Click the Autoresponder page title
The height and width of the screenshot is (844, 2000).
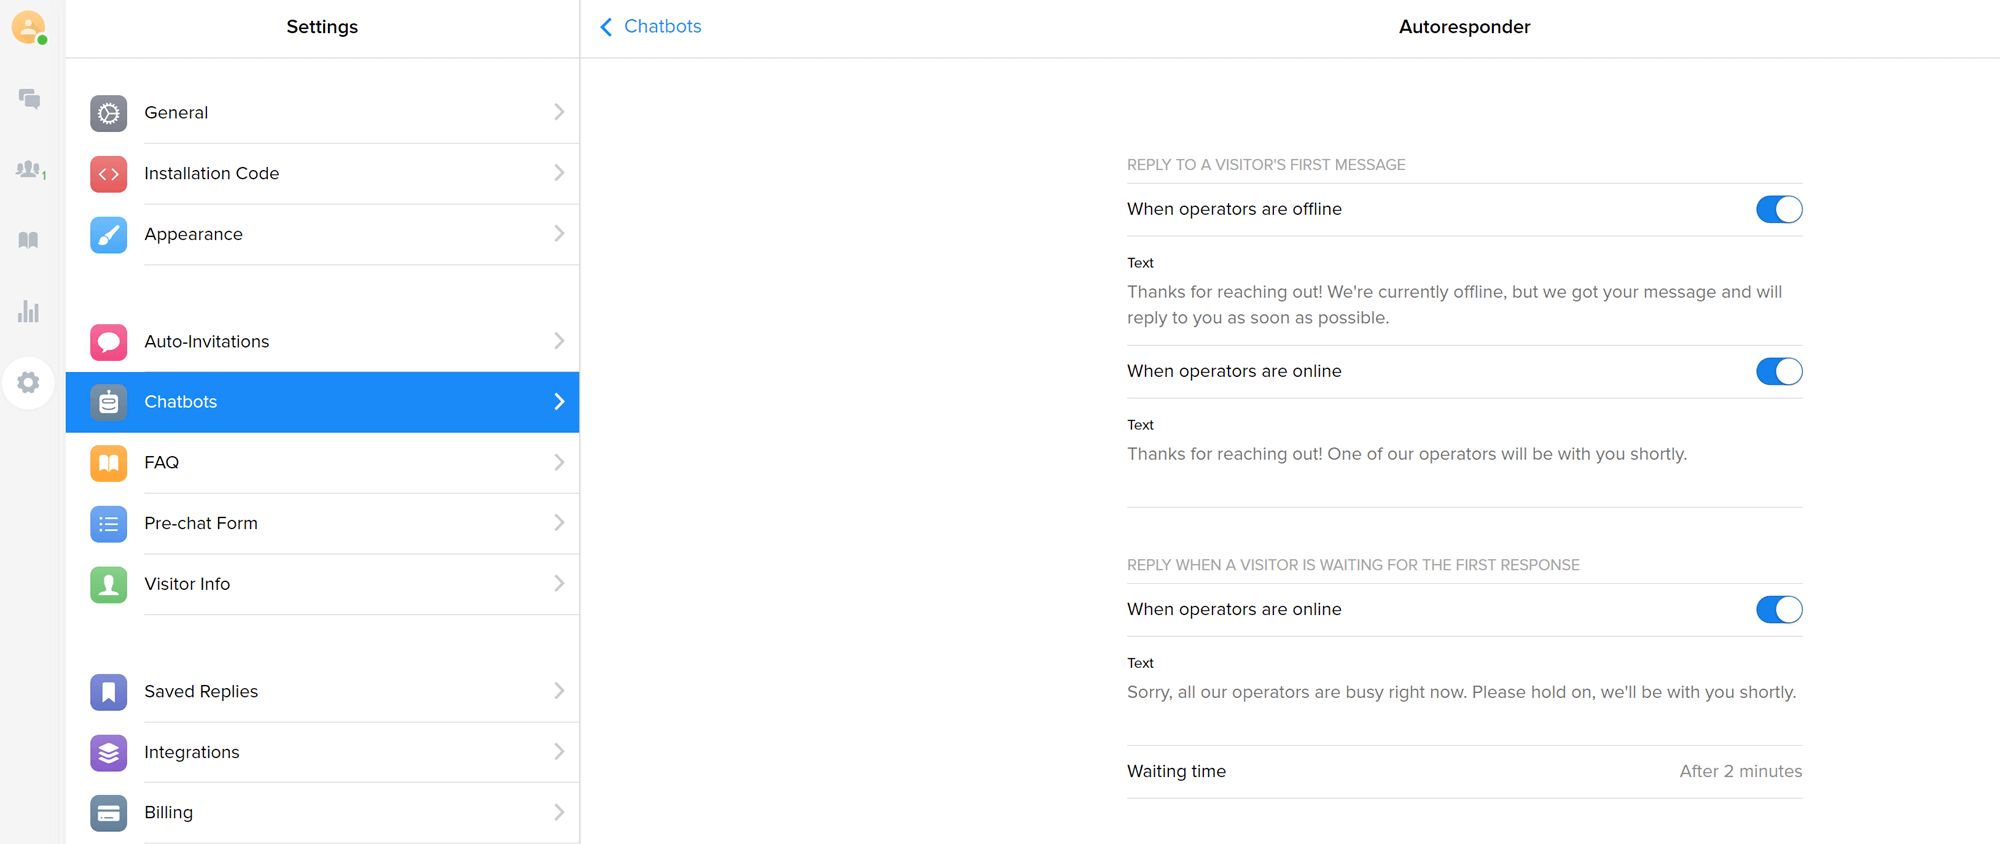coord(1464,27)
